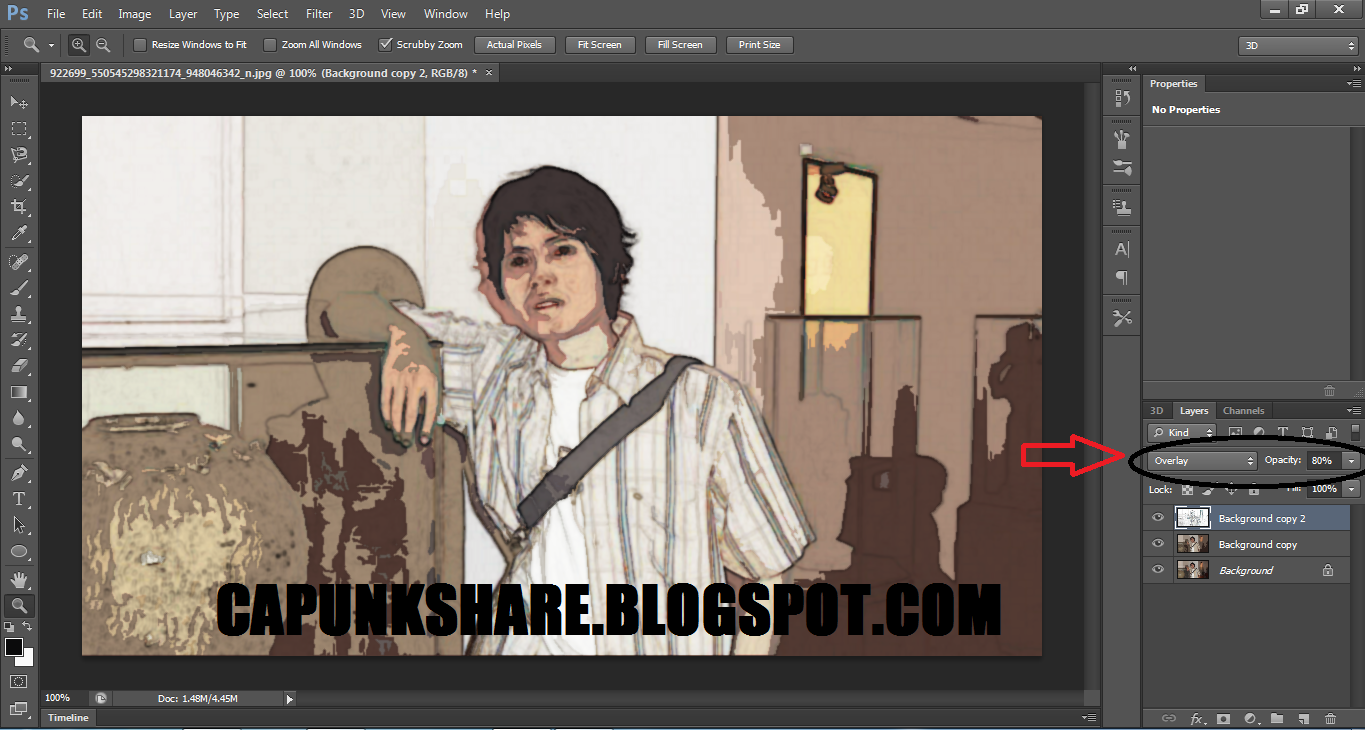Click the Create new layer icon
The image size is (1365, 730).
(x=1303, y=718)
